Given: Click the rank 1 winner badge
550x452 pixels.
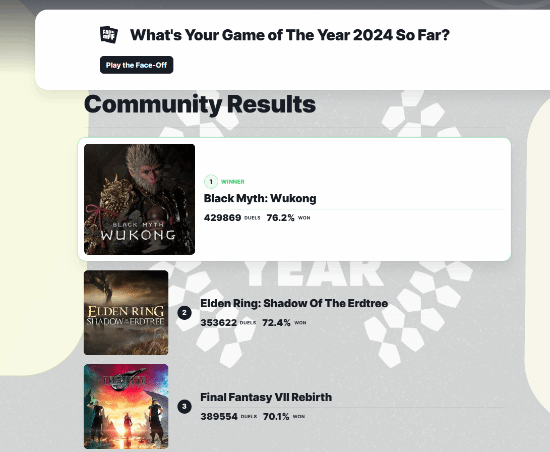Looking at the screenshot, I should coord(211,182).
